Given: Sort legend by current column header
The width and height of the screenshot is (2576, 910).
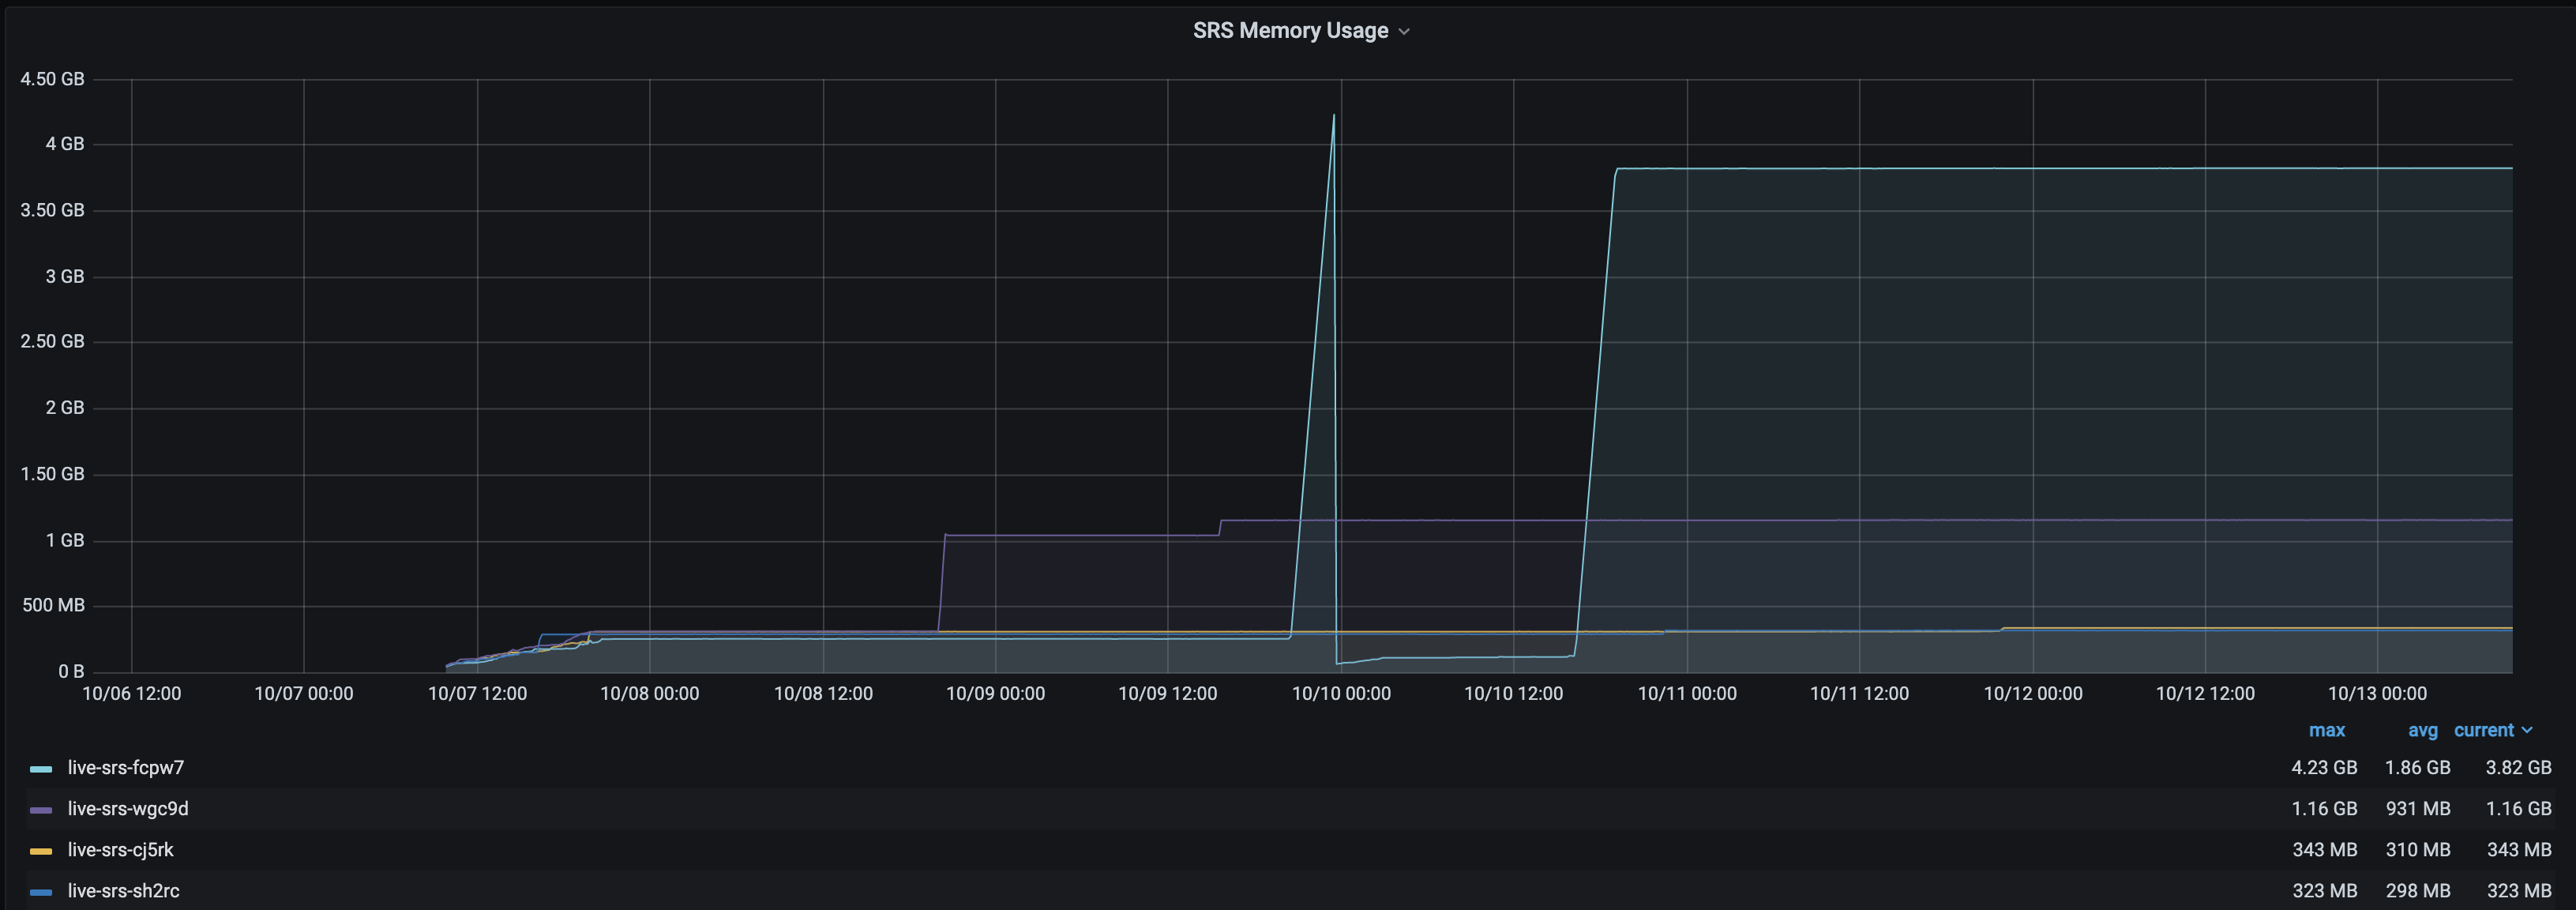Looking at the screenshot, I should [2483, 730].
